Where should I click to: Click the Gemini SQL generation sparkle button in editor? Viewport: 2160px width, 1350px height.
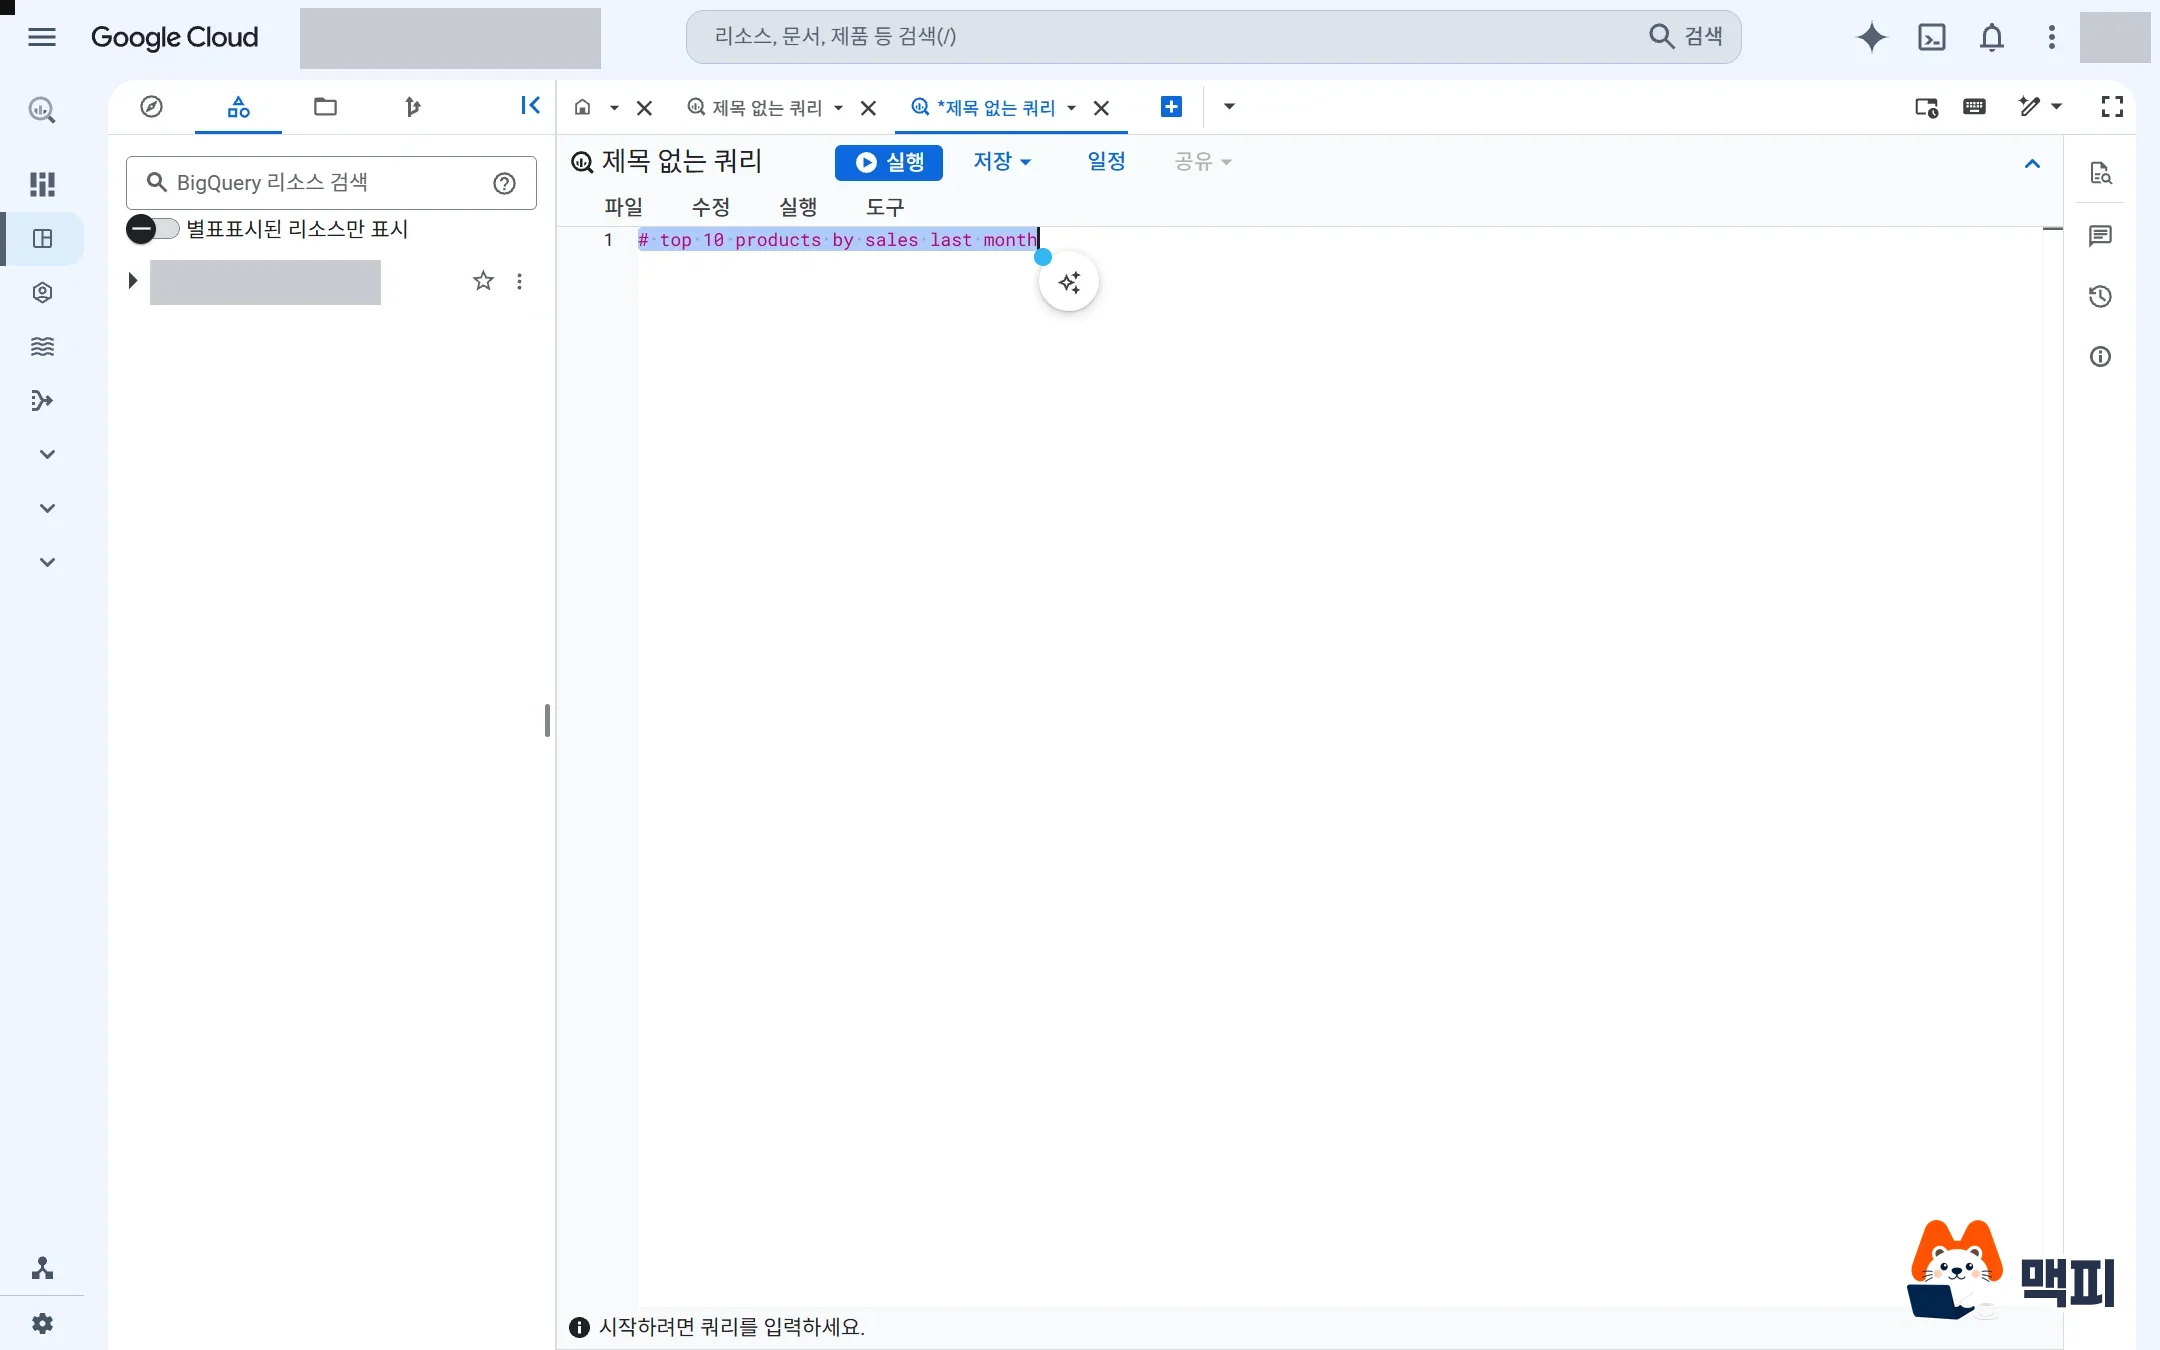tap(1069, 283)
